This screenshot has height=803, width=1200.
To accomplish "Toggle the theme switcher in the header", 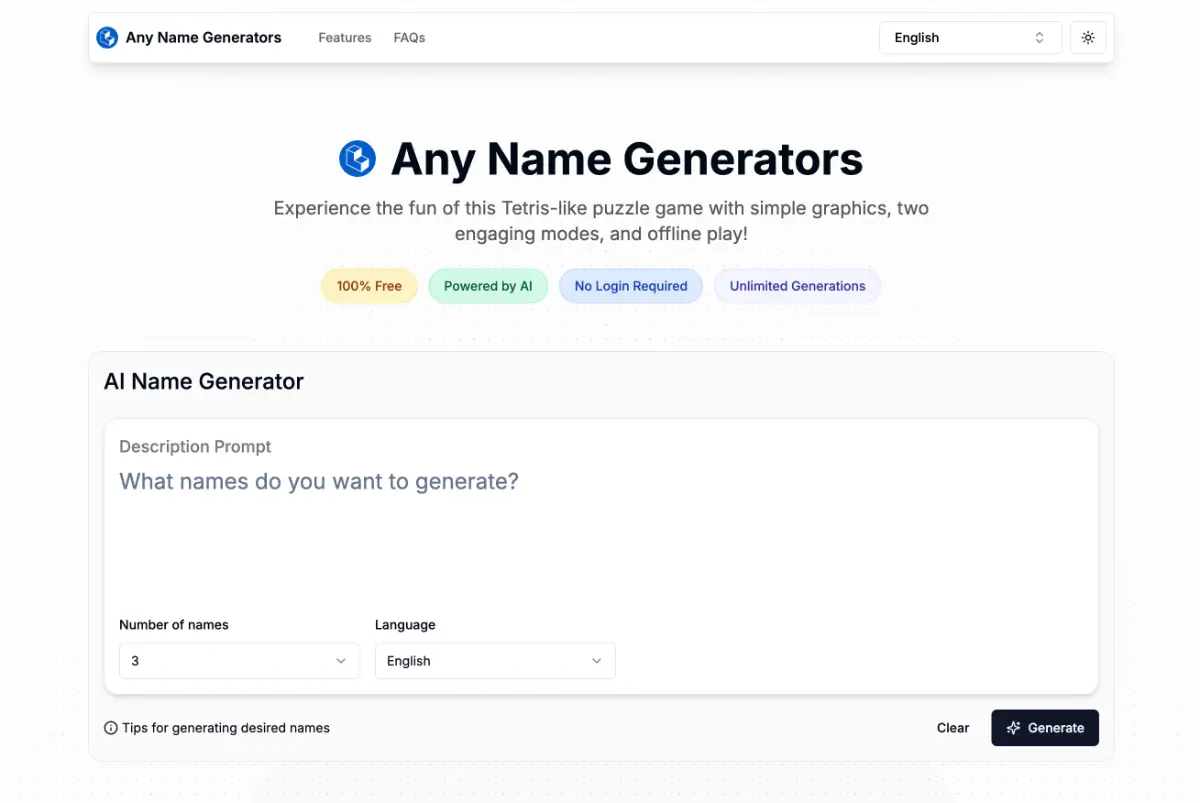I will pyautogui.click(x=1088, y=37).
